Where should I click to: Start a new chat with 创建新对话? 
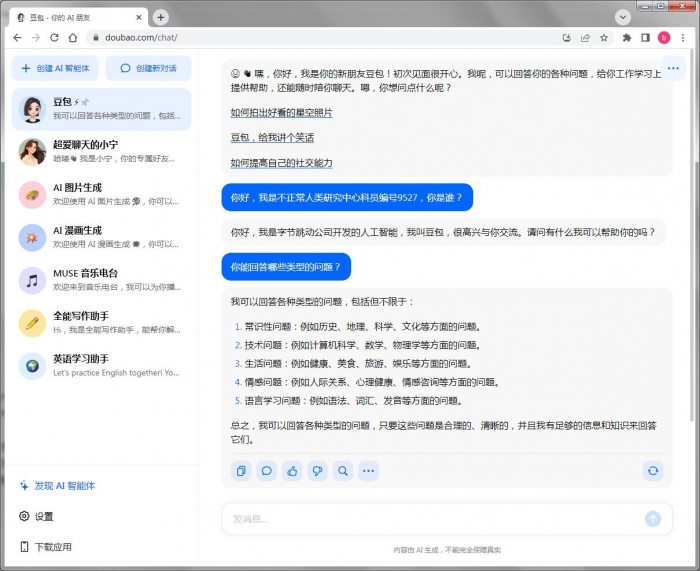coord(148,68)
